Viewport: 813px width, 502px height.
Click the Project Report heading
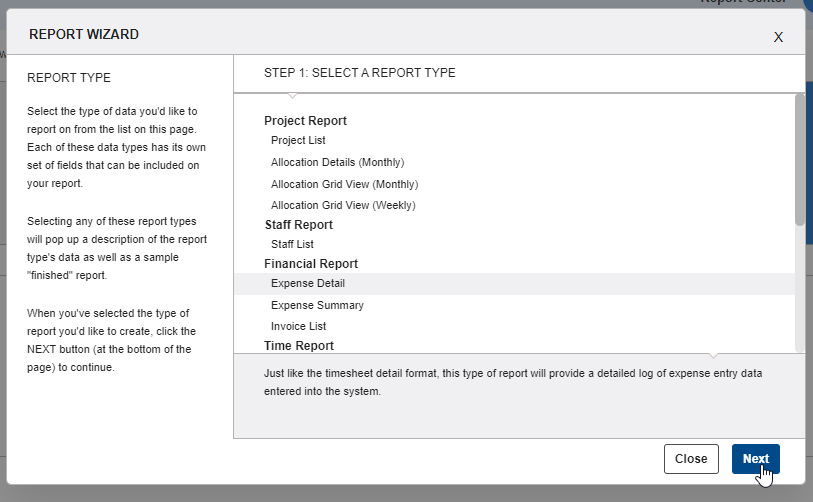(x=305, y=121)
